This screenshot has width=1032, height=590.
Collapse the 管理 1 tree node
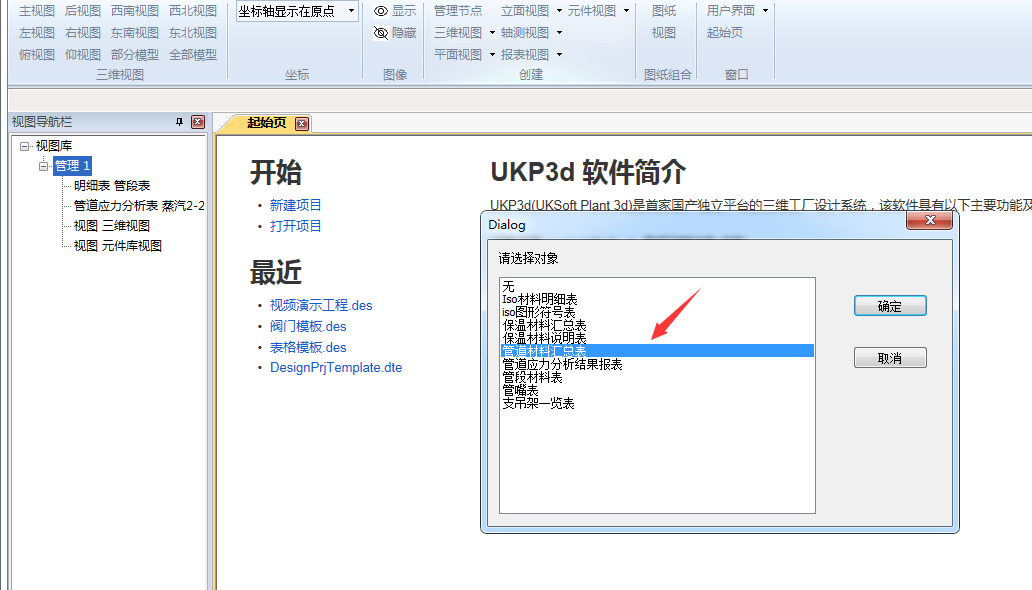(44, 166)
